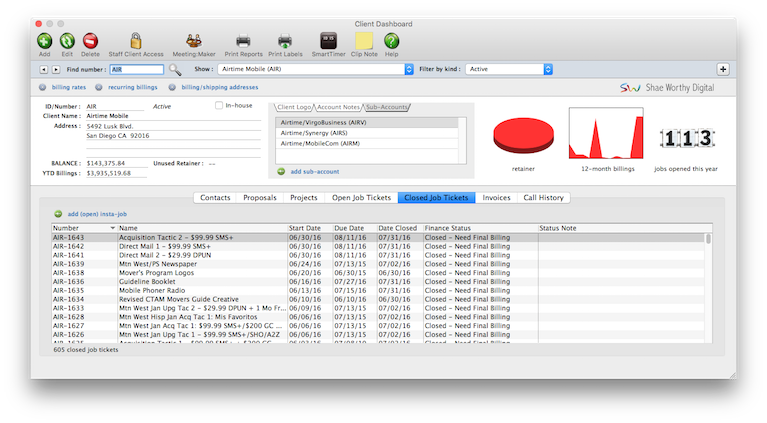Click the green Add toolbar icon

click(44, 41)
